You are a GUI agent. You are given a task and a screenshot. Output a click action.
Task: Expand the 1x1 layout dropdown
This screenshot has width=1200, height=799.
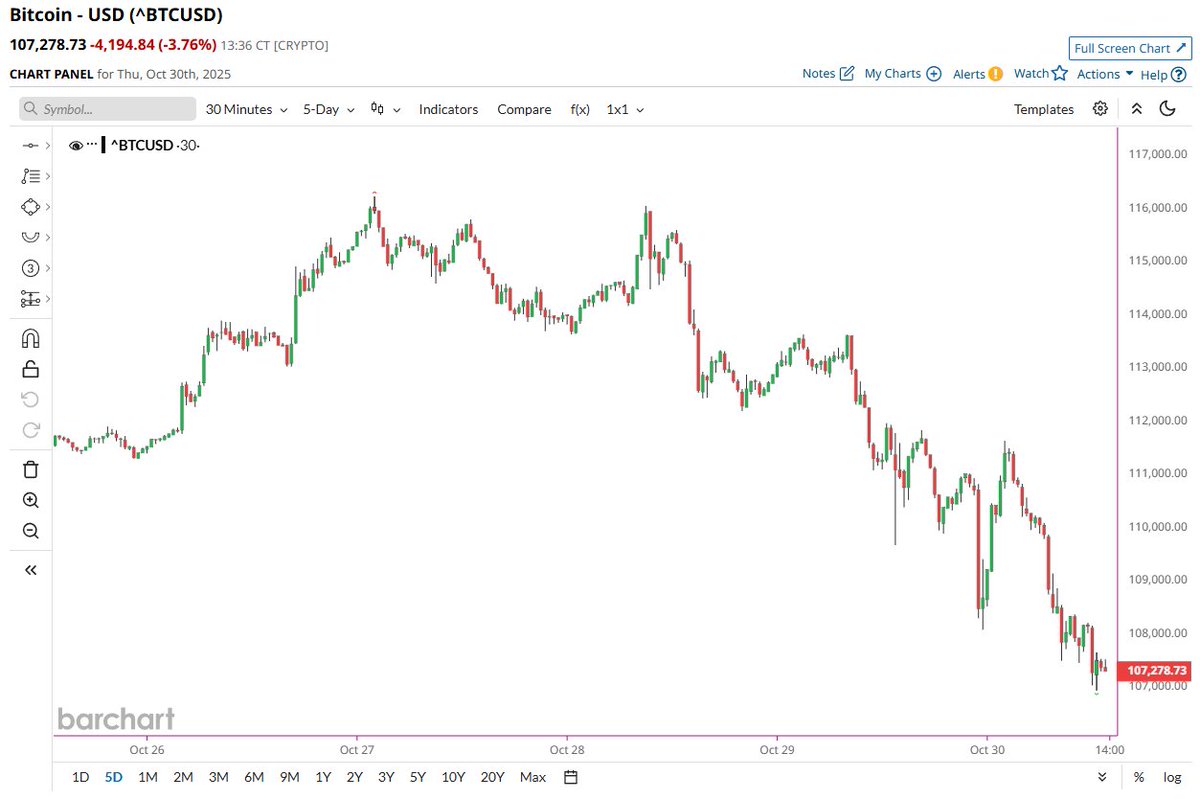tap(624, 109)
